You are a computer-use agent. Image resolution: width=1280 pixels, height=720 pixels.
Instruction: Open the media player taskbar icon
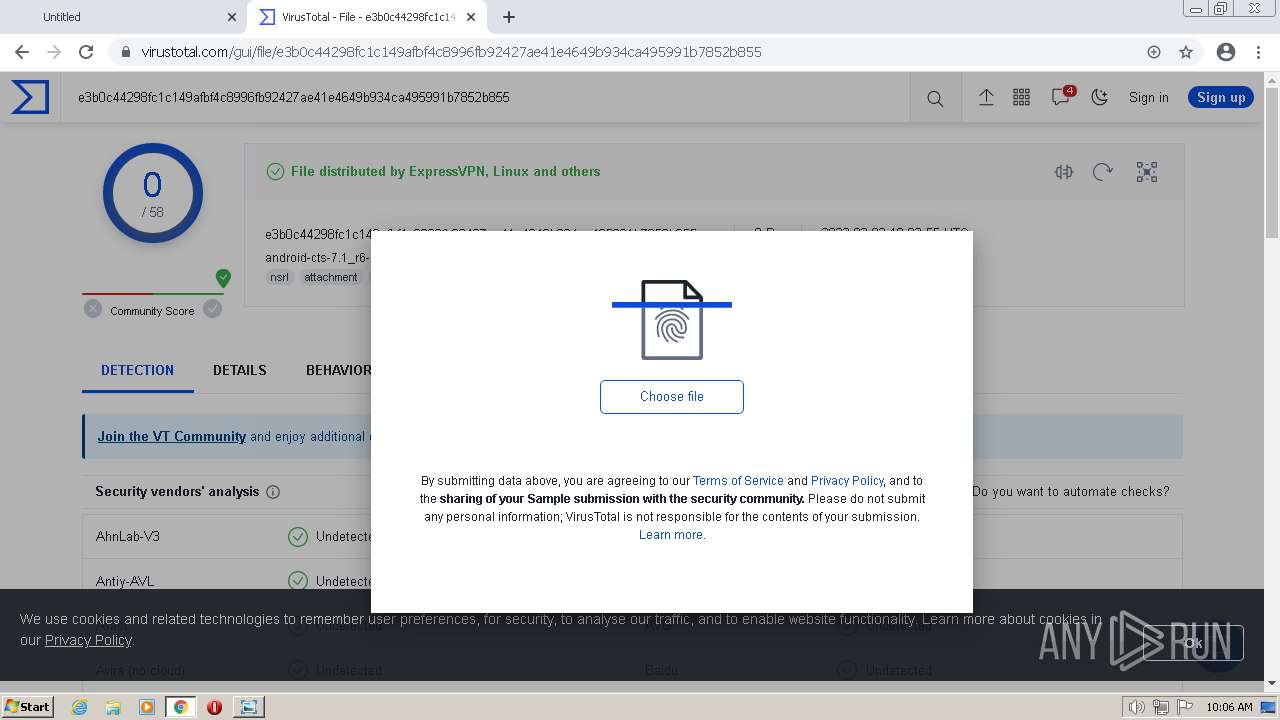tap(147, 707)
